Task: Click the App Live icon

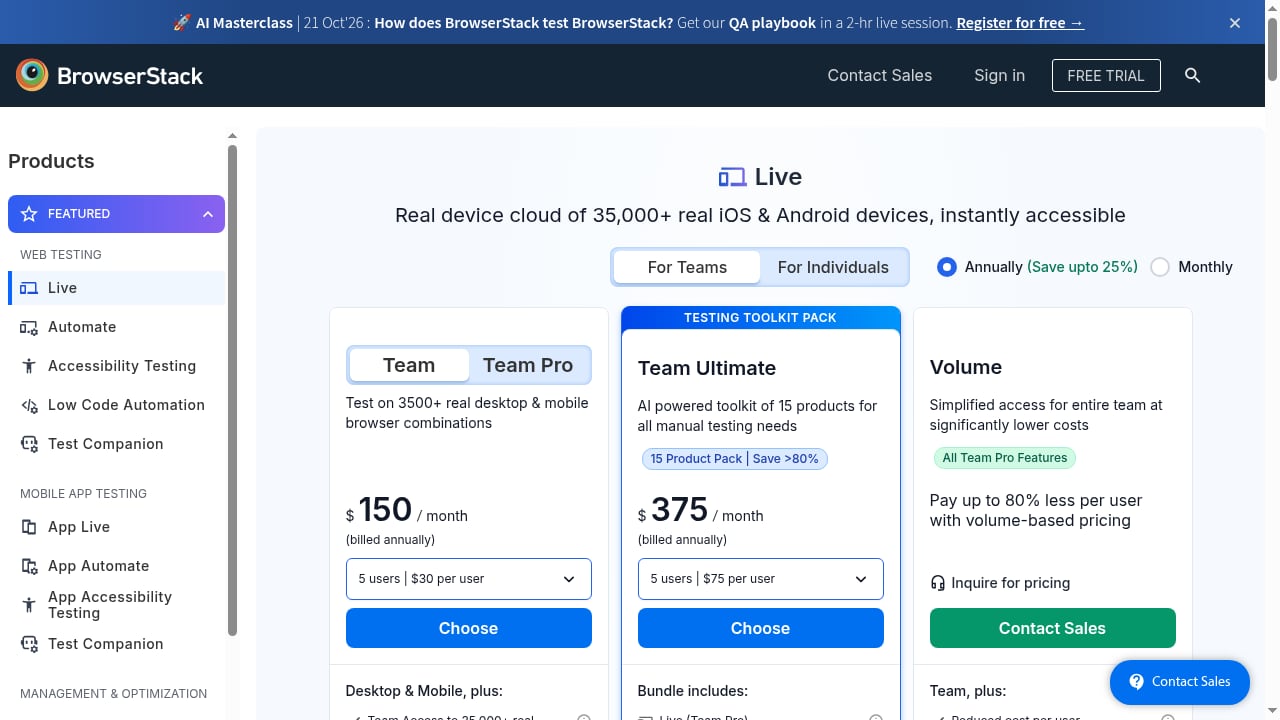Action: pyautogui.click(x=29, y=527)
